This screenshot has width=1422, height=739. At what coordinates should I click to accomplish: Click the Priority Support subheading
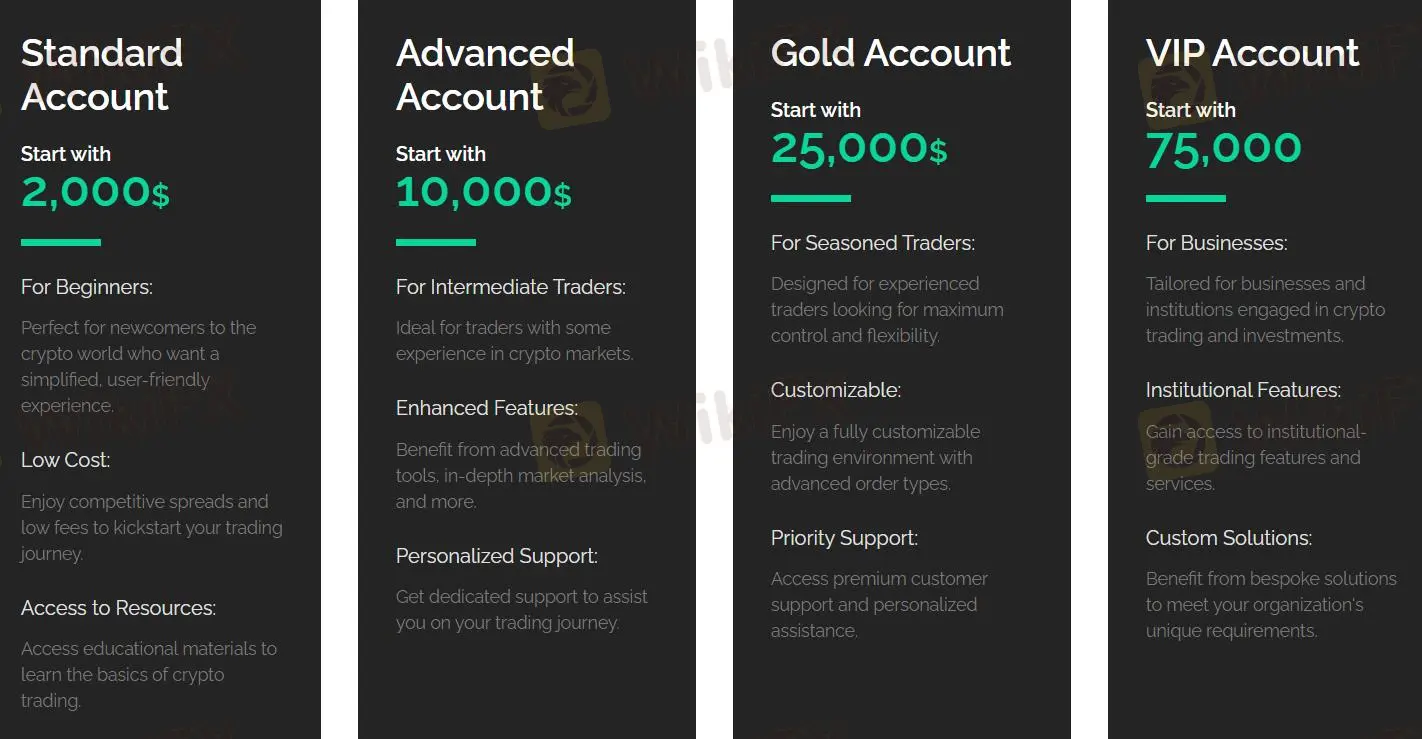point(844,538)
